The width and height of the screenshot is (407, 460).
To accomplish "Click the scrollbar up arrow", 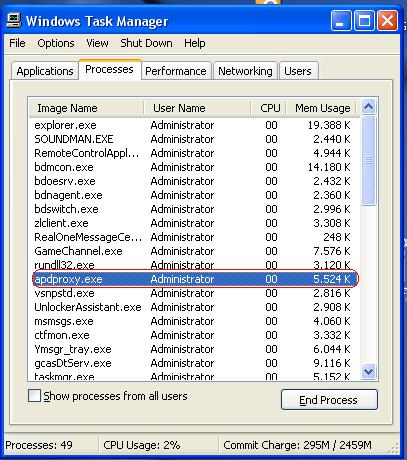I will click(x=368, y=107).
